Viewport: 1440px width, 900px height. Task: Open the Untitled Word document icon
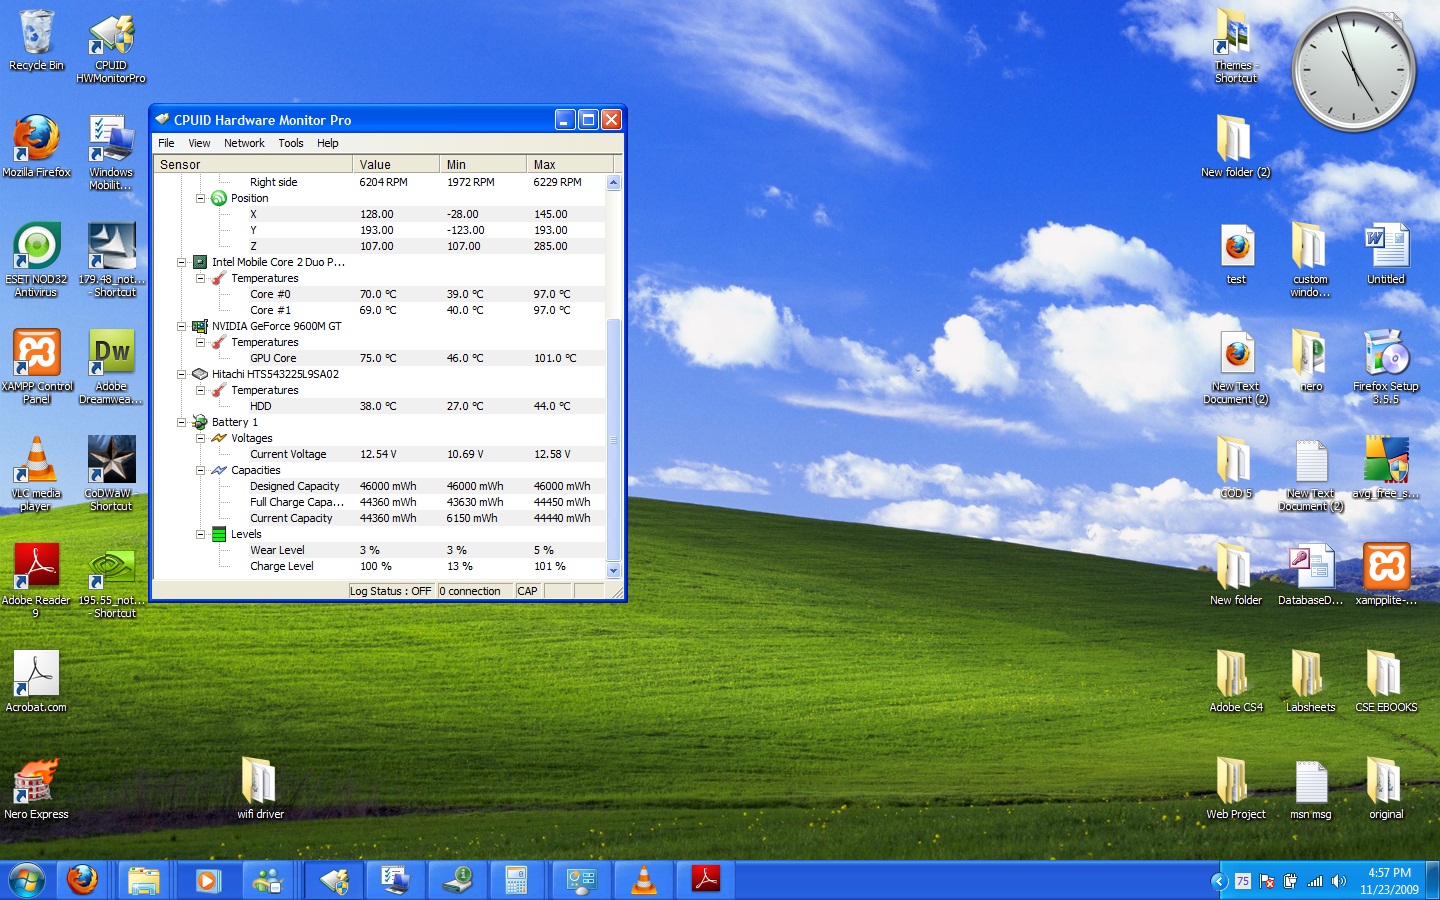click(1386, 254)
